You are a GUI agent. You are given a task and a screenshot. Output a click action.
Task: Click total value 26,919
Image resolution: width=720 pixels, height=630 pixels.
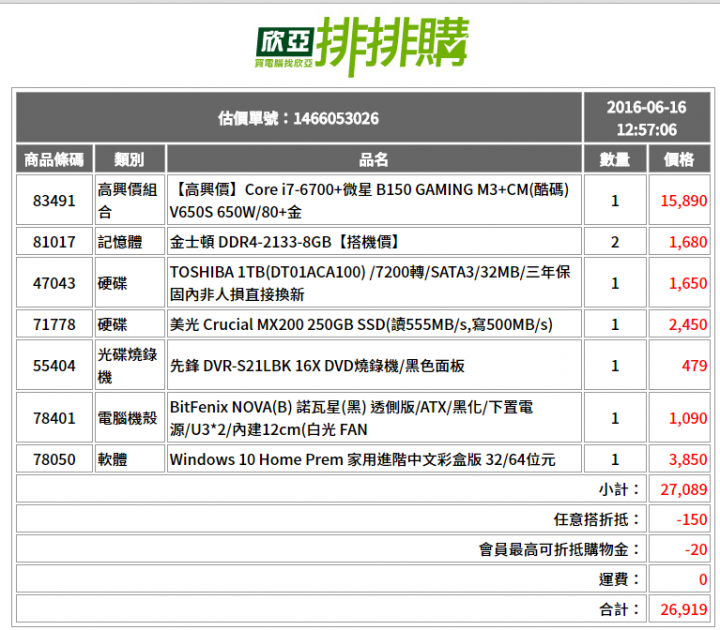click(x=684, y=609)
